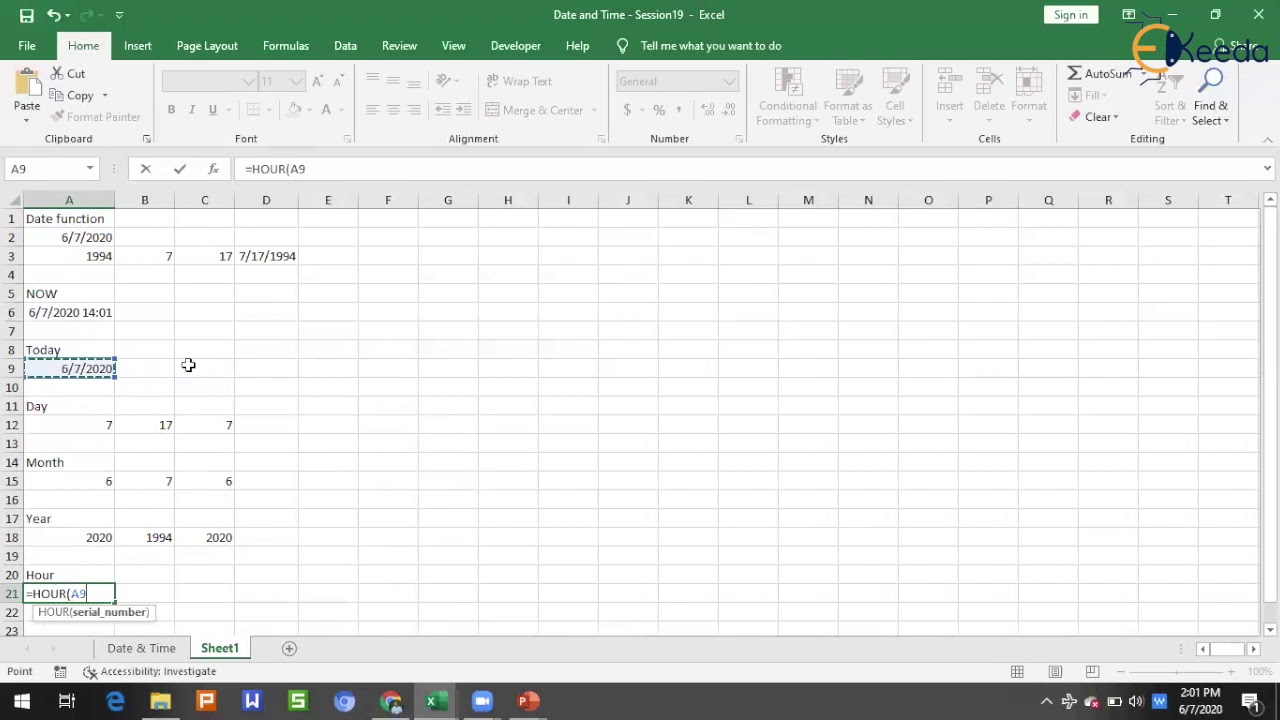Click the Sign in button
Image resolution: width=1280 pixels, height=720 pixels.
[x=1070, y=15]
